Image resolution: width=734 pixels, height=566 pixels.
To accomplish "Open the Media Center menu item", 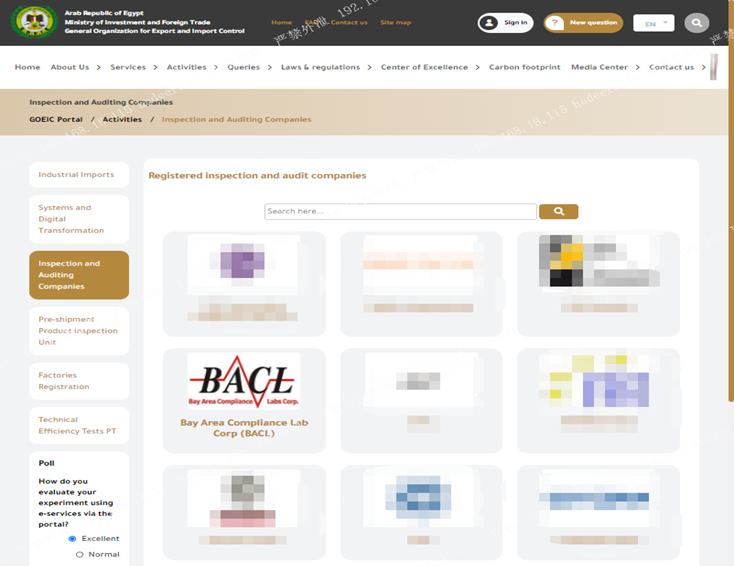I will (x=599, y=67).
